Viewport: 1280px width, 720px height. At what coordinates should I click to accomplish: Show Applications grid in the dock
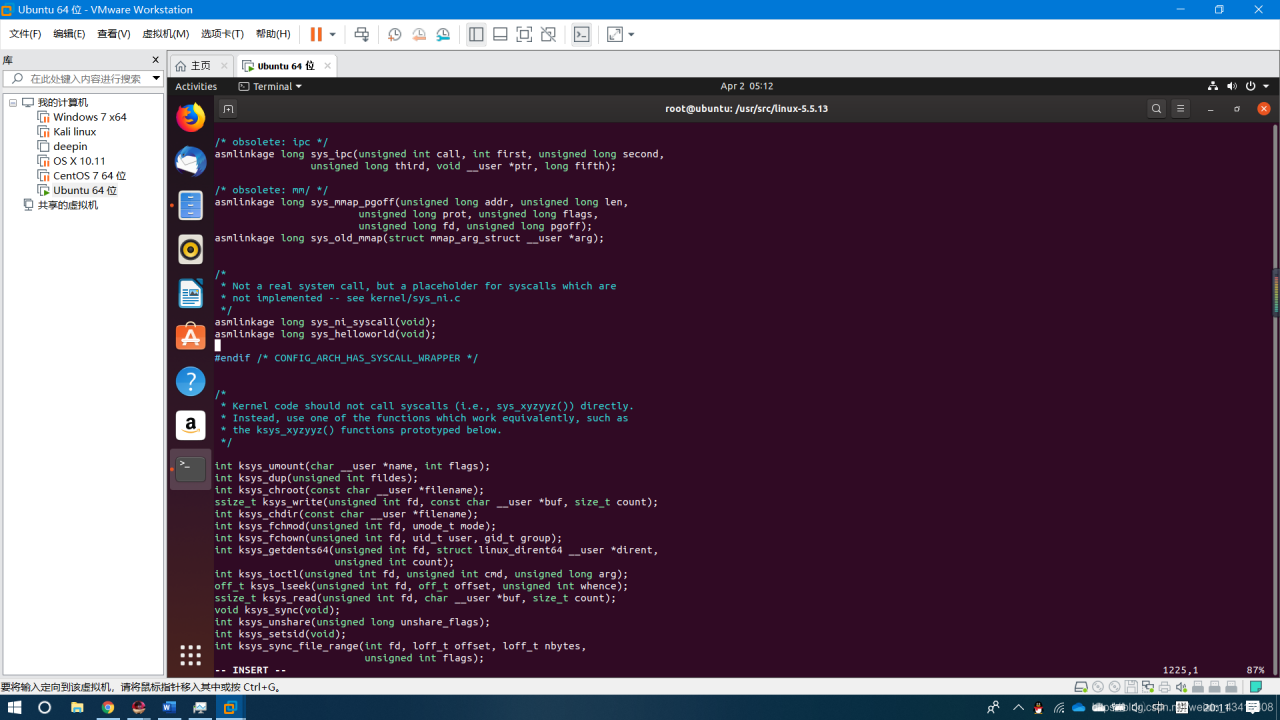point(190,655)
